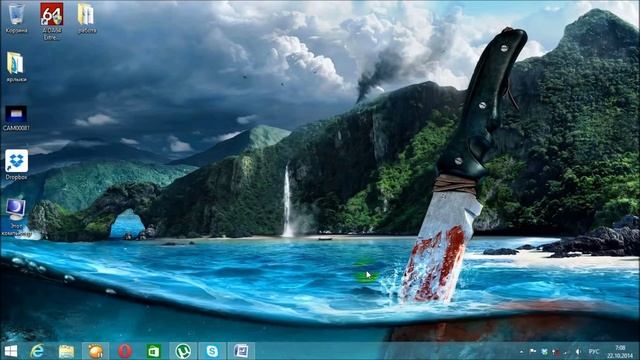Open the volume speaker tray icon

pos(578,351)
